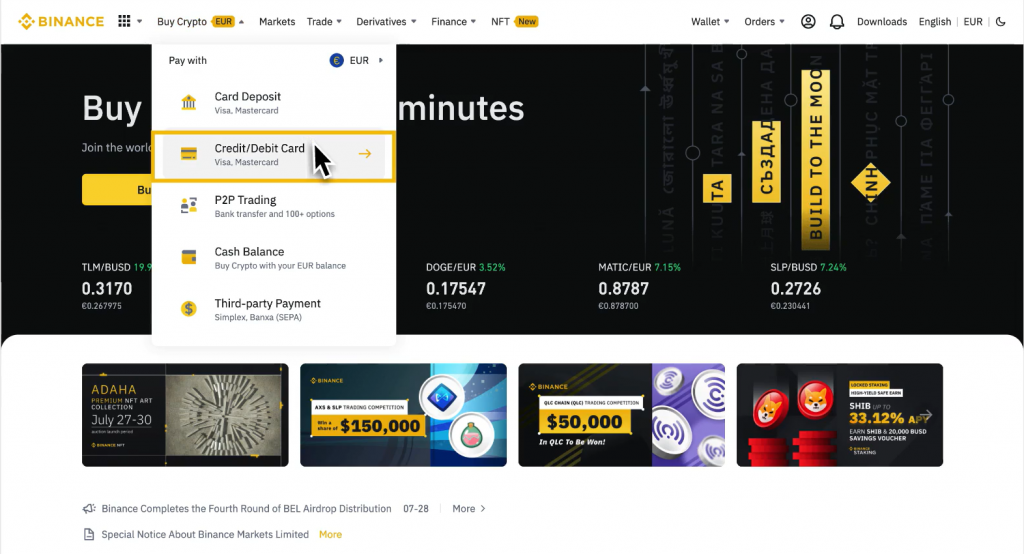Click the P2P Trading icon
This screenshot has width=1024, height=554.
189,206
